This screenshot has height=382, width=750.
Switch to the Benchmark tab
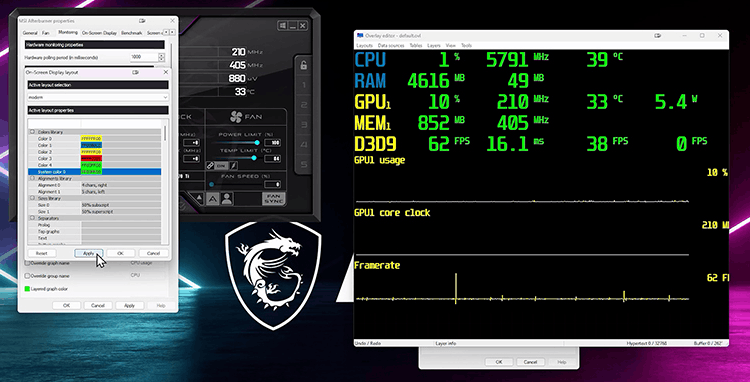[x=132, y=33]
